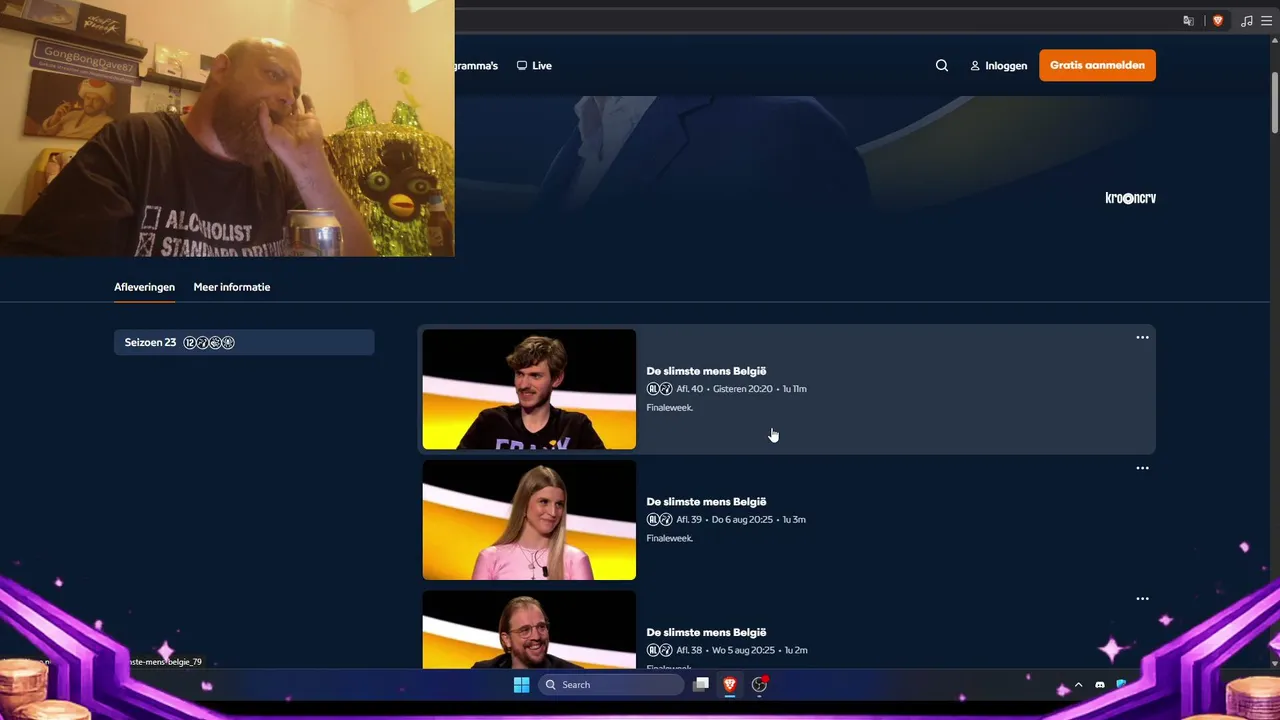Open the browser media control music icon
This screenshot has height=720, width=1280.
(1247, 20)
